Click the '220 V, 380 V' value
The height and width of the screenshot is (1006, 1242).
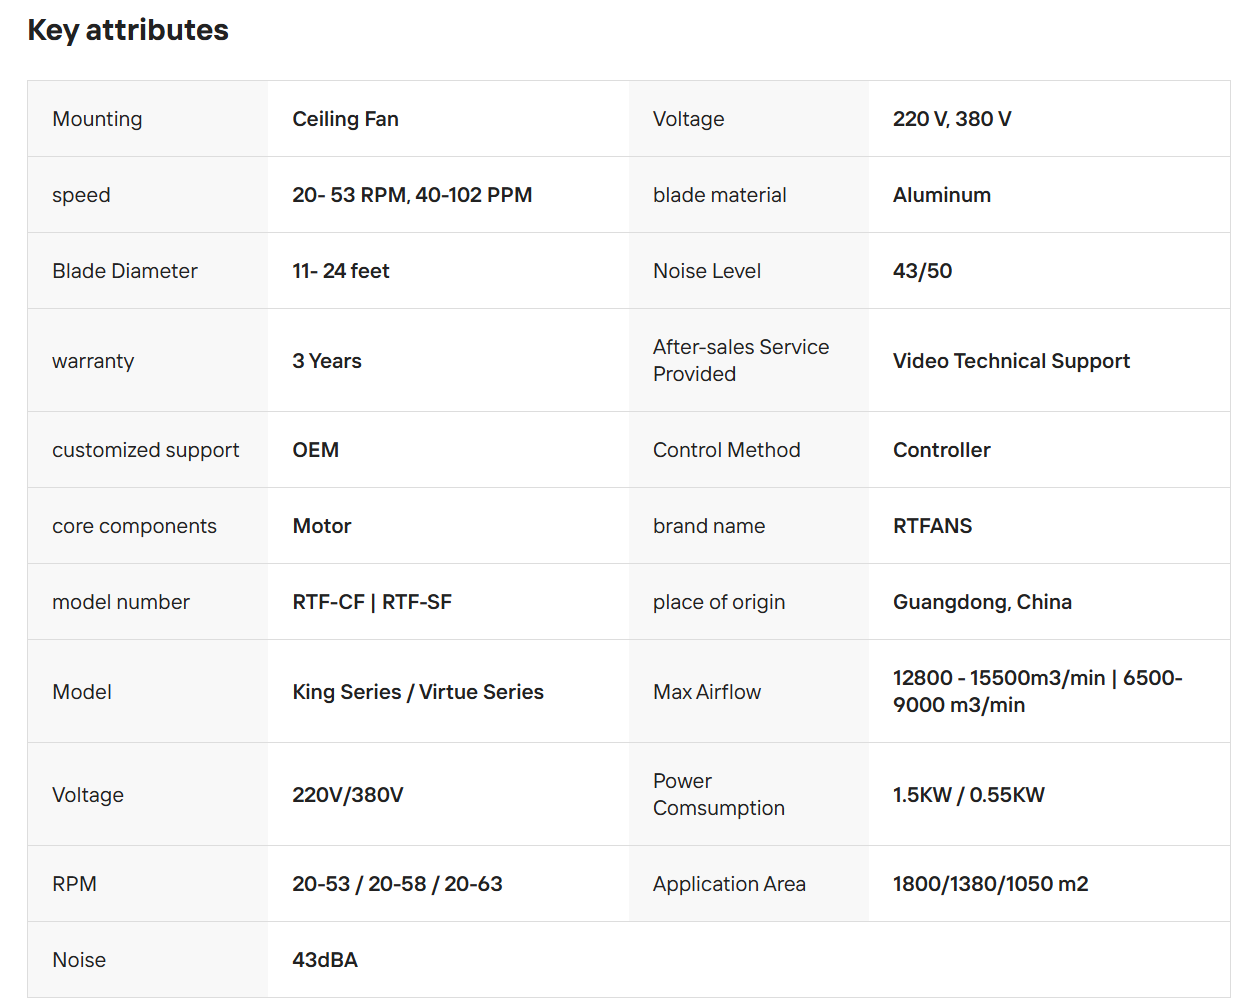coord(952,119)
